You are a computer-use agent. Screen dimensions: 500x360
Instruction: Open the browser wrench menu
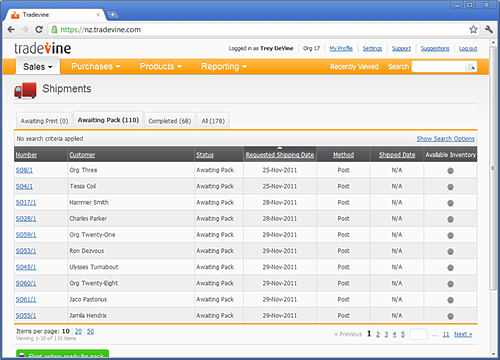pyautogui.click(x=489, y=30)
